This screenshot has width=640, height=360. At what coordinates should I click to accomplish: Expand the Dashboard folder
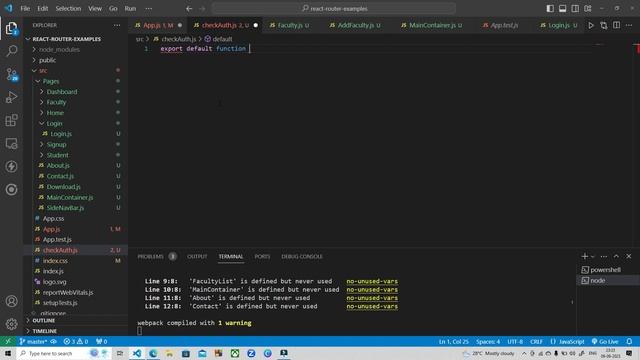pyautogui.click(x=62, y=92)
